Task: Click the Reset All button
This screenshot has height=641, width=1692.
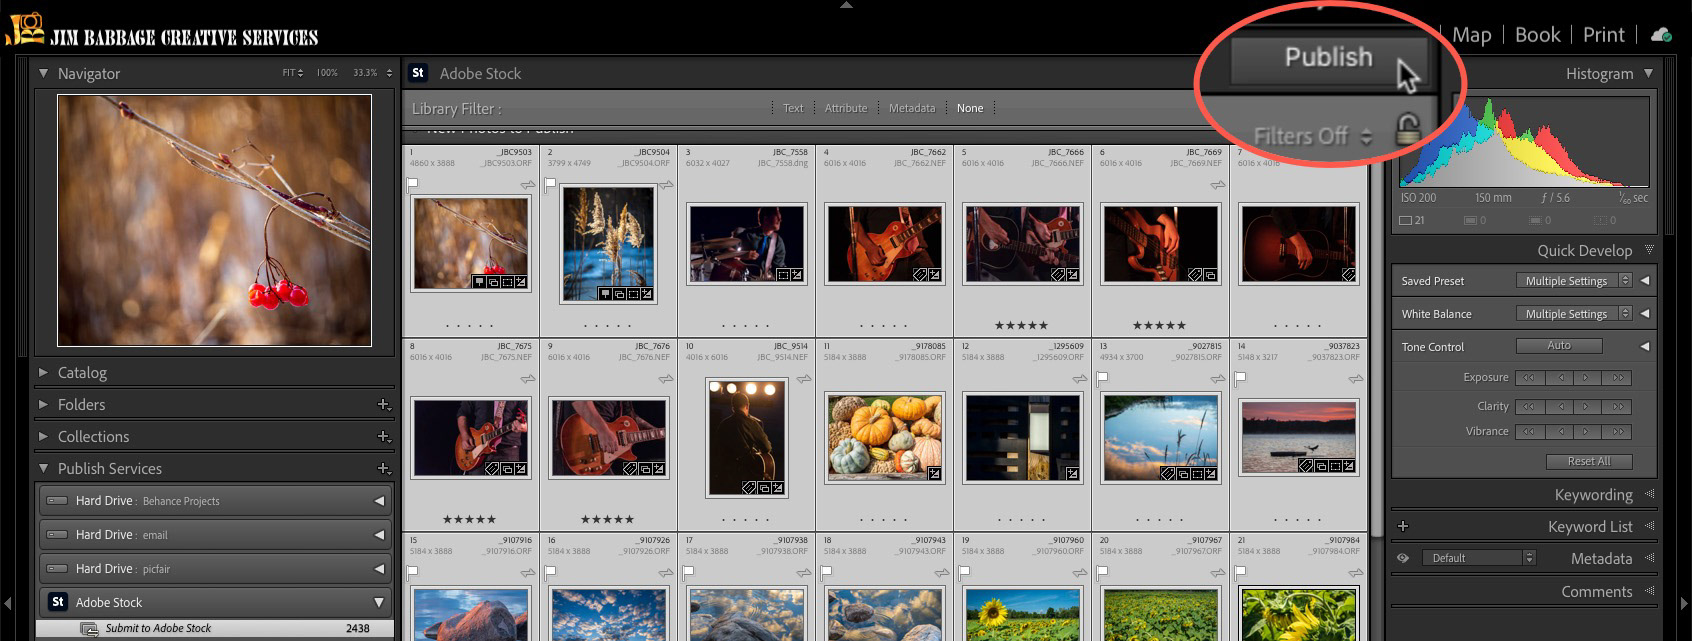Action: [x=1588, y=461]
